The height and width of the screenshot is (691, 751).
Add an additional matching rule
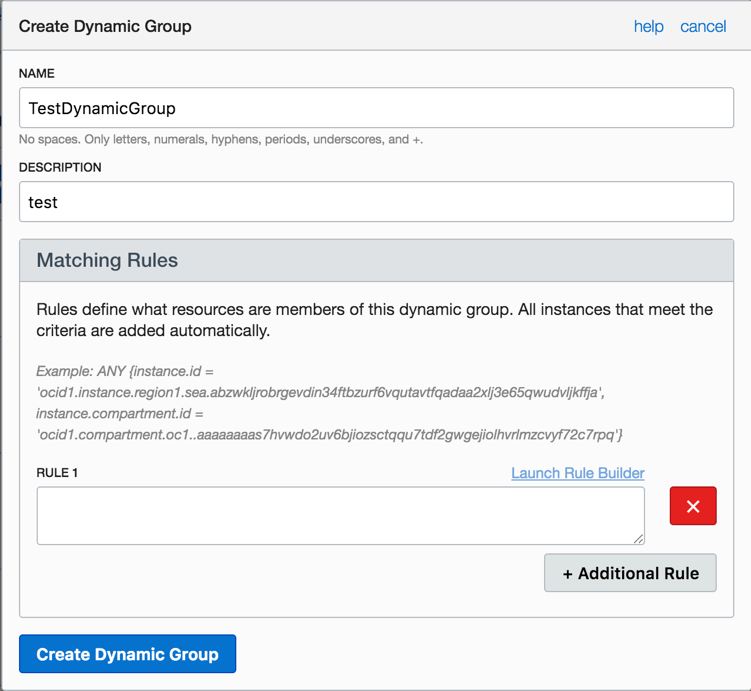tap(630, 573)
